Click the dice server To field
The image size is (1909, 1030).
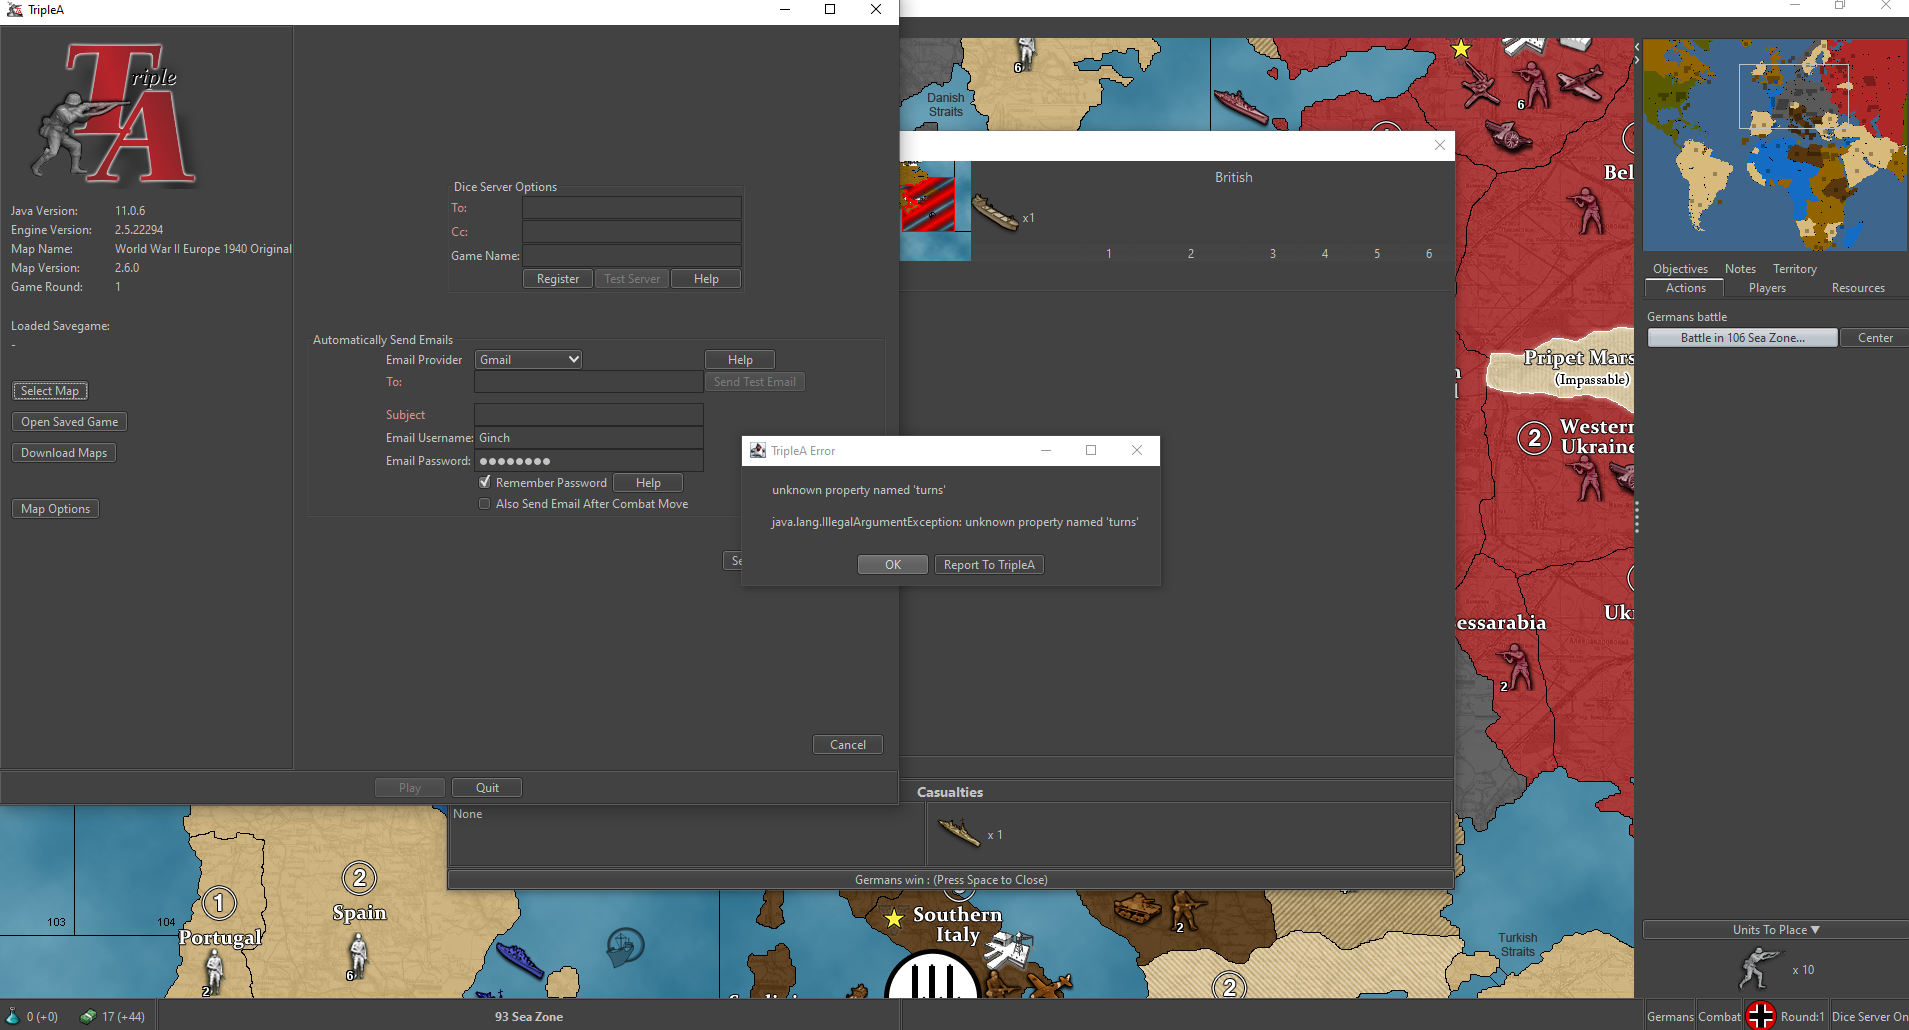coord(632,208)
